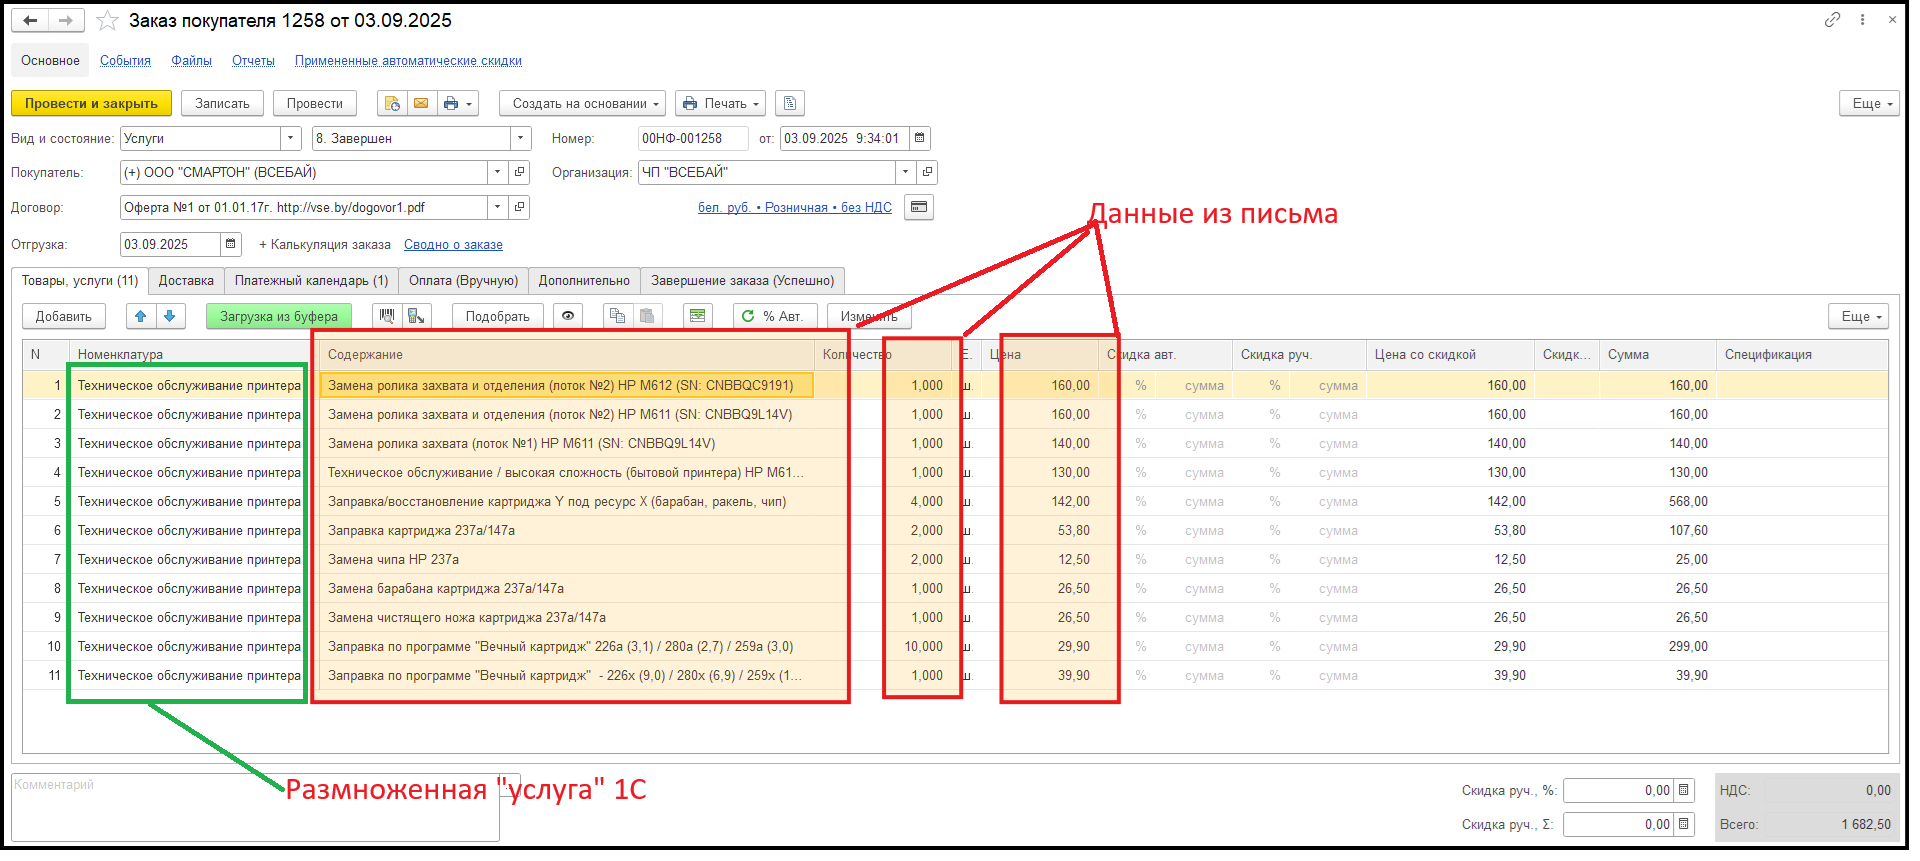Click the get-link chain icon
Image resolution: width=1920 pixels, height=861 pixels.
(1832, 20)
